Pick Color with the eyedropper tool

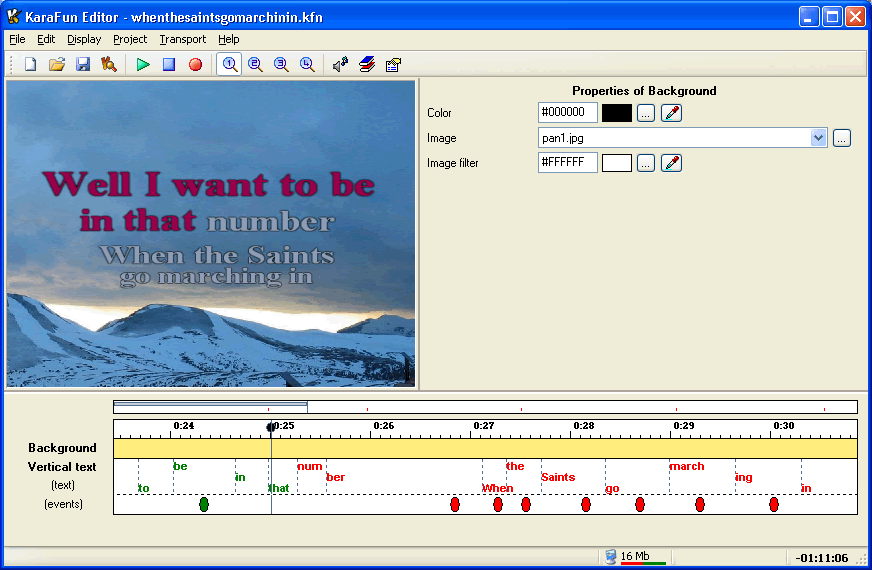point(672,113)
